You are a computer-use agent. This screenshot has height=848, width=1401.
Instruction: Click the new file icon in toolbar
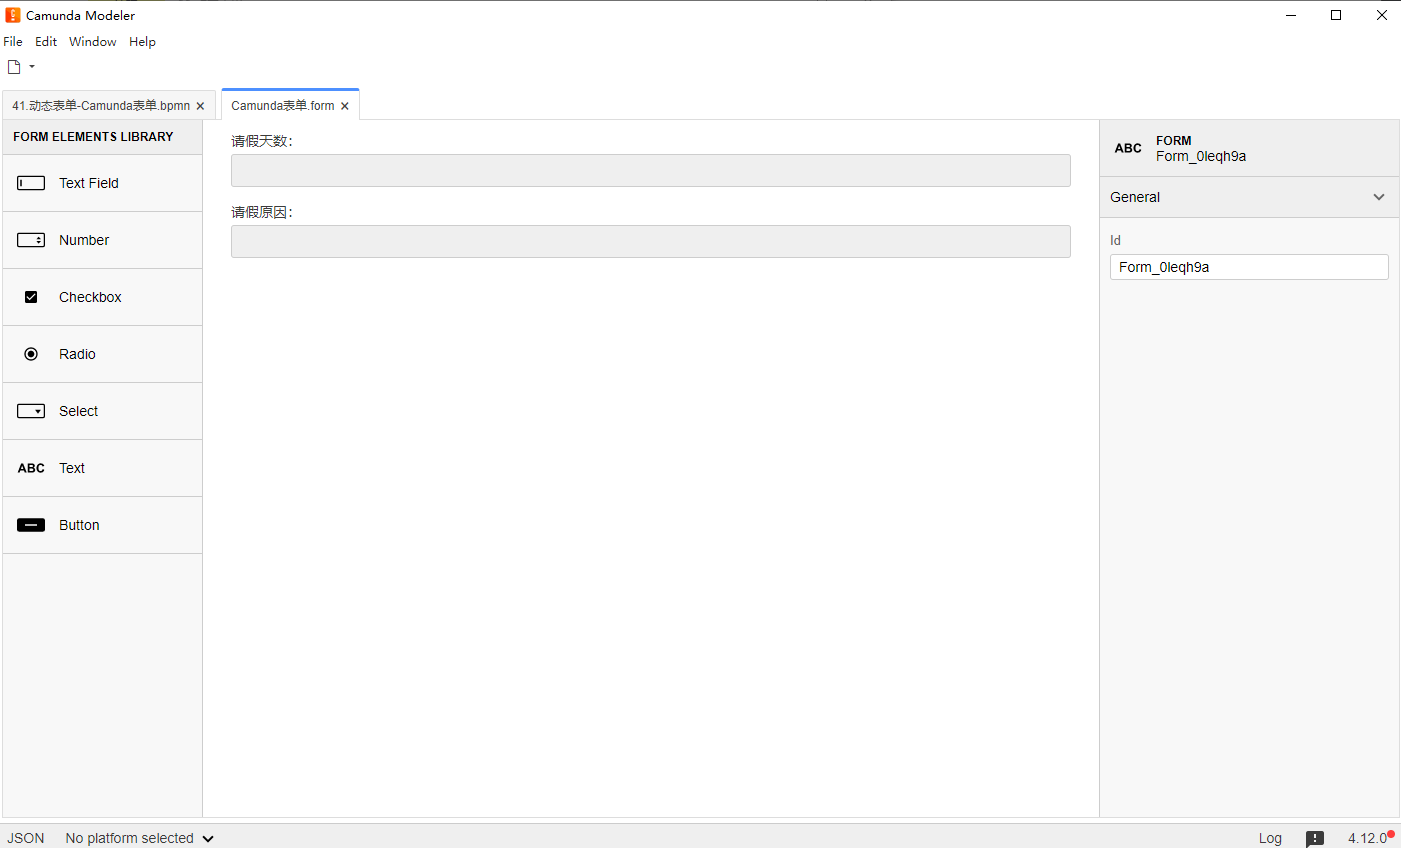[14, 67]
